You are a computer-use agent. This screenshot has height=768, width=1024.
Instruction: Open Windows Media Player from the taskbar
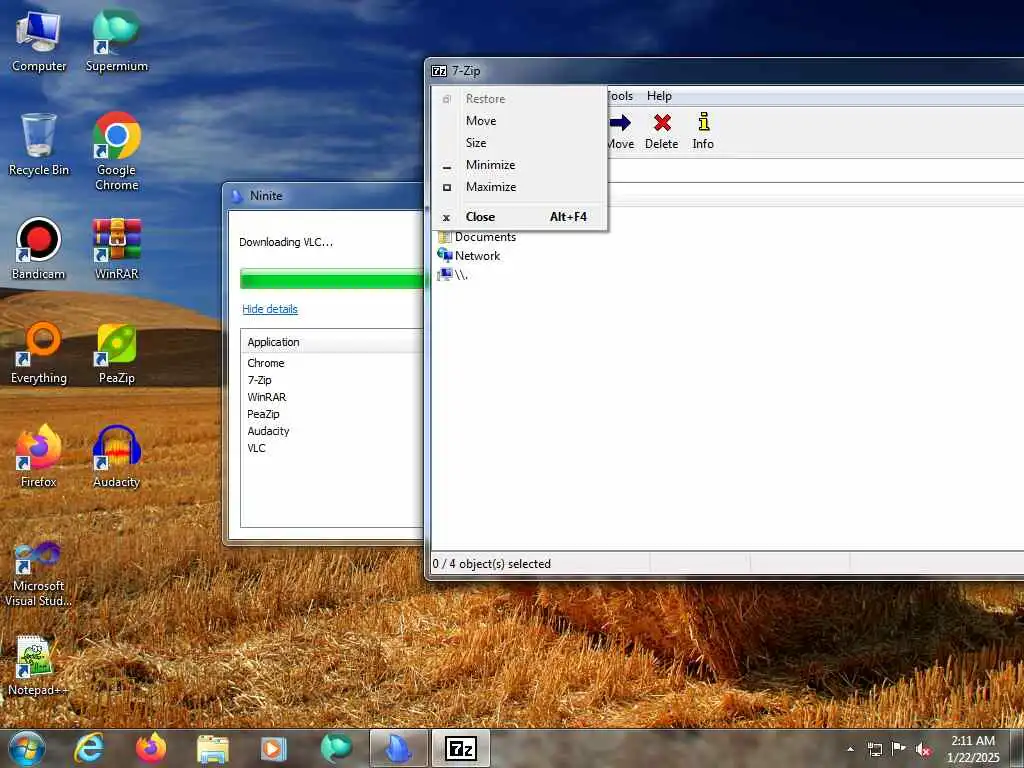[274, 749]
